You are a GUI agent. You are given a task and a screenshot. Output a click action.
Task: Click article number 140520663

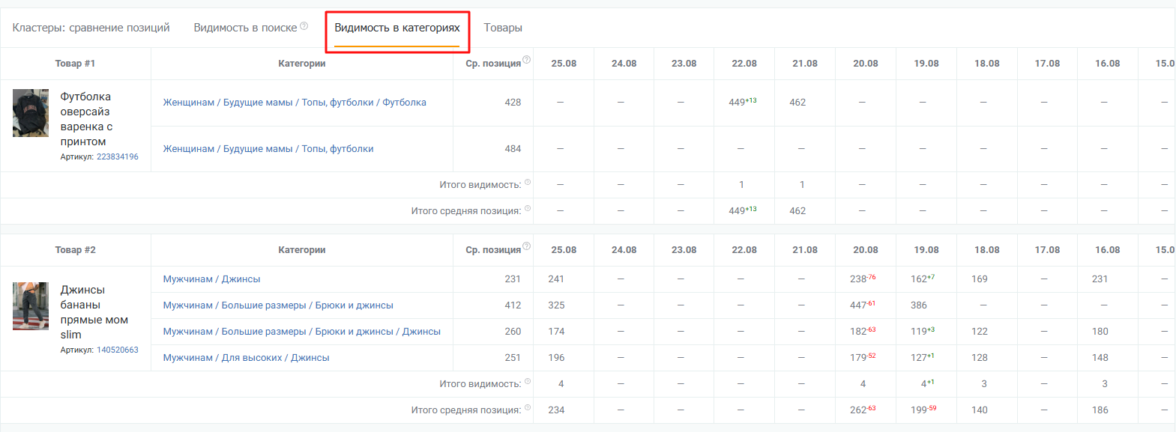tap(117, 350)
